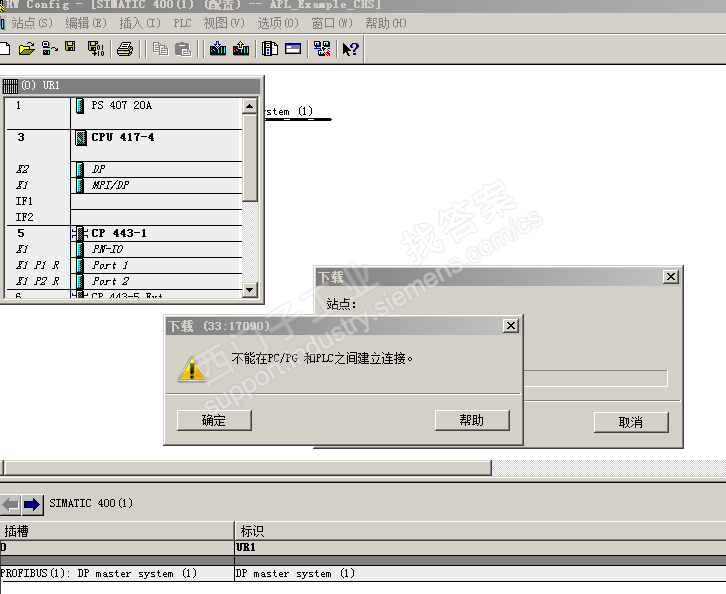Select the Port 1 row
The width and height of the screenshot is (726, 594).
(x=124, y=265)
